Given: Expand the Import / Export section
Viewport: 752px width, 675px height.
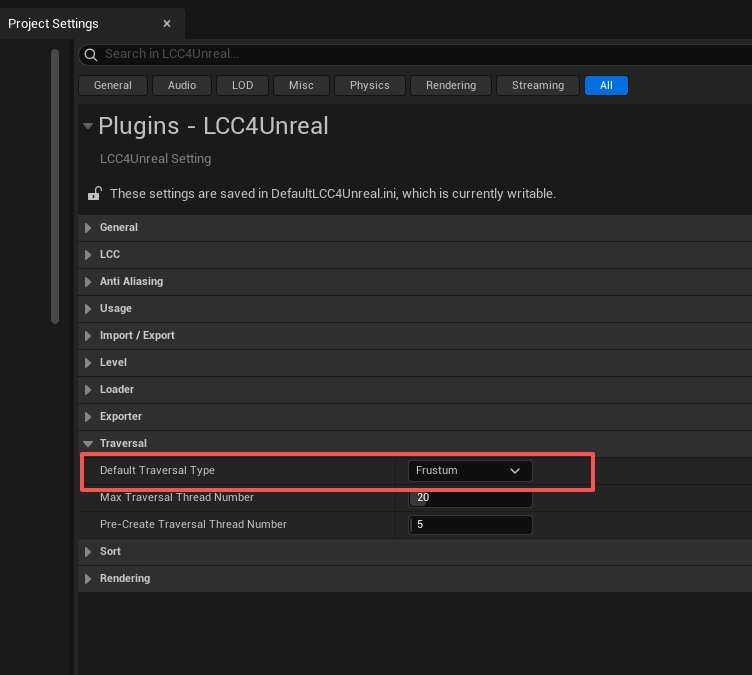Looking at the screenshot, I should coord(88,336).
